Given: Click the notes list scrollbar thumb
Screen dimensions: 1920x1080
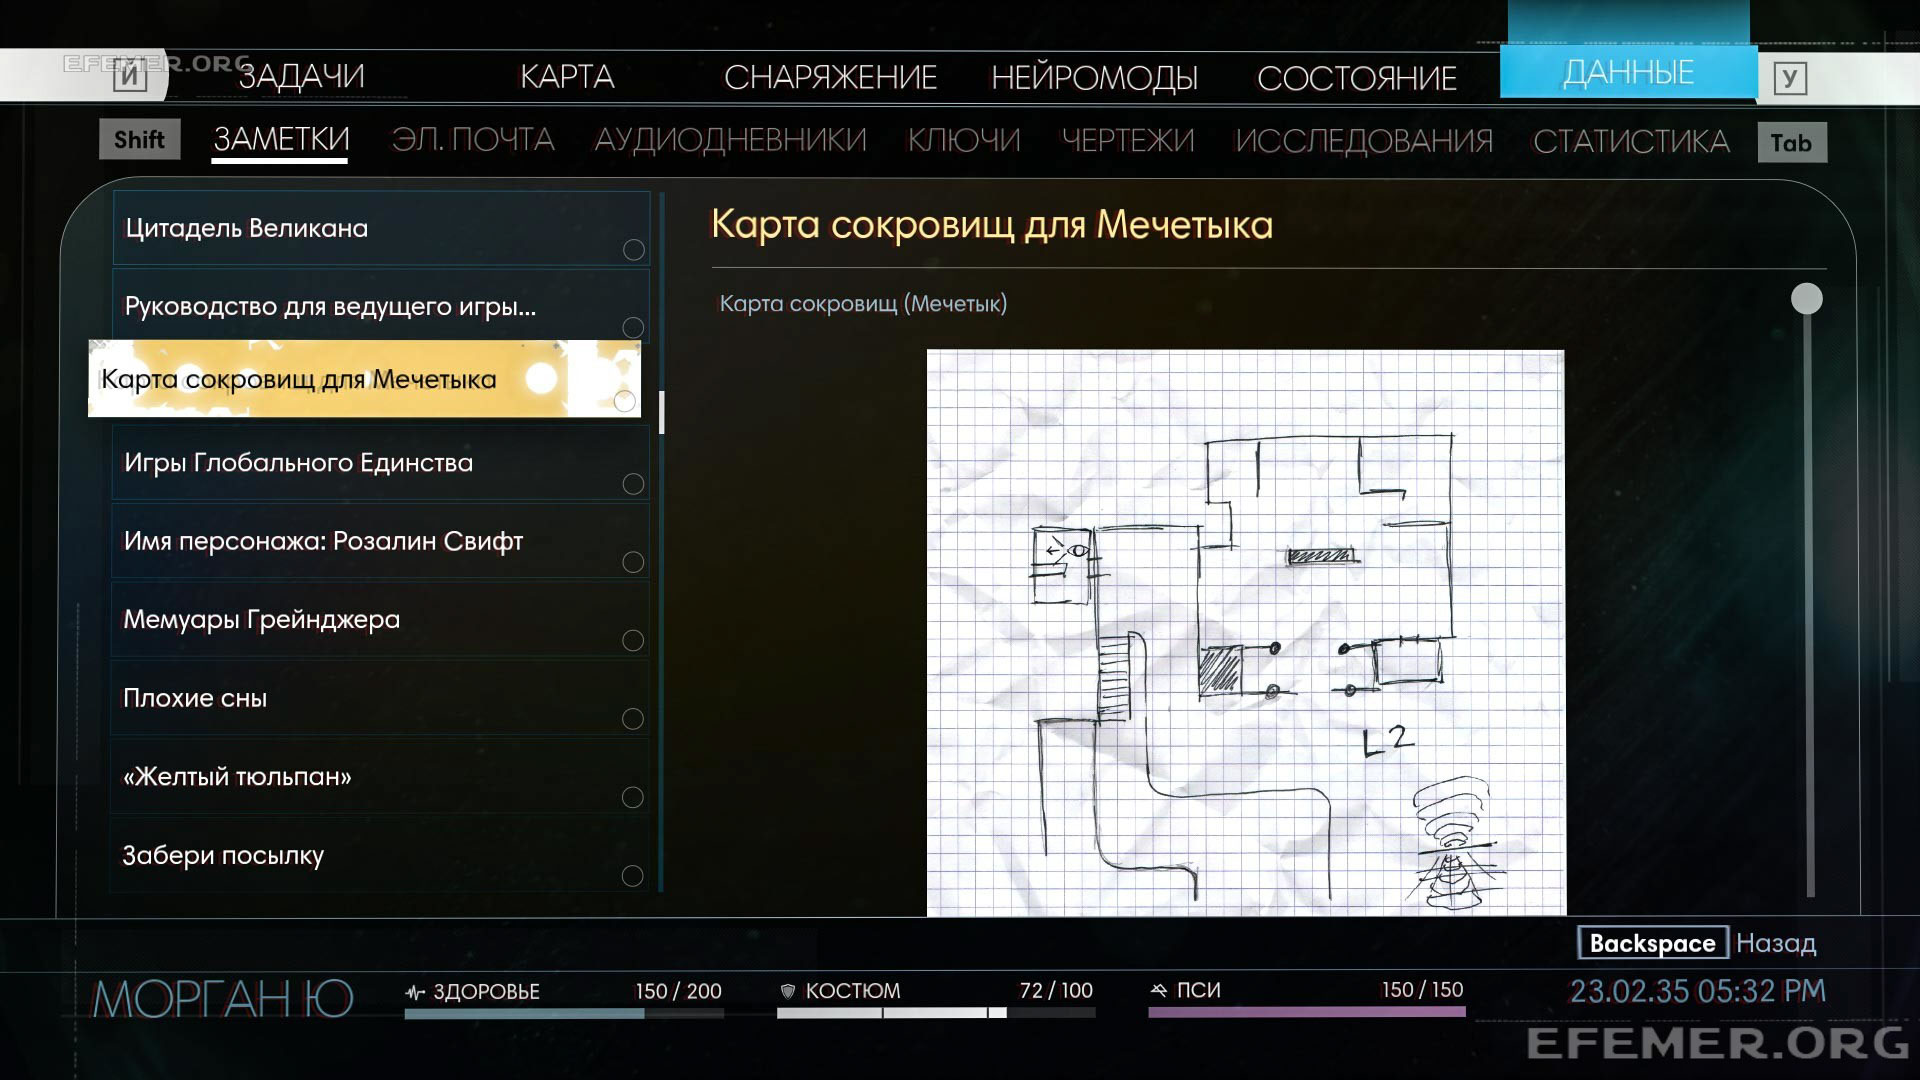Looking at the screenshot, I should tap(662, 412).
